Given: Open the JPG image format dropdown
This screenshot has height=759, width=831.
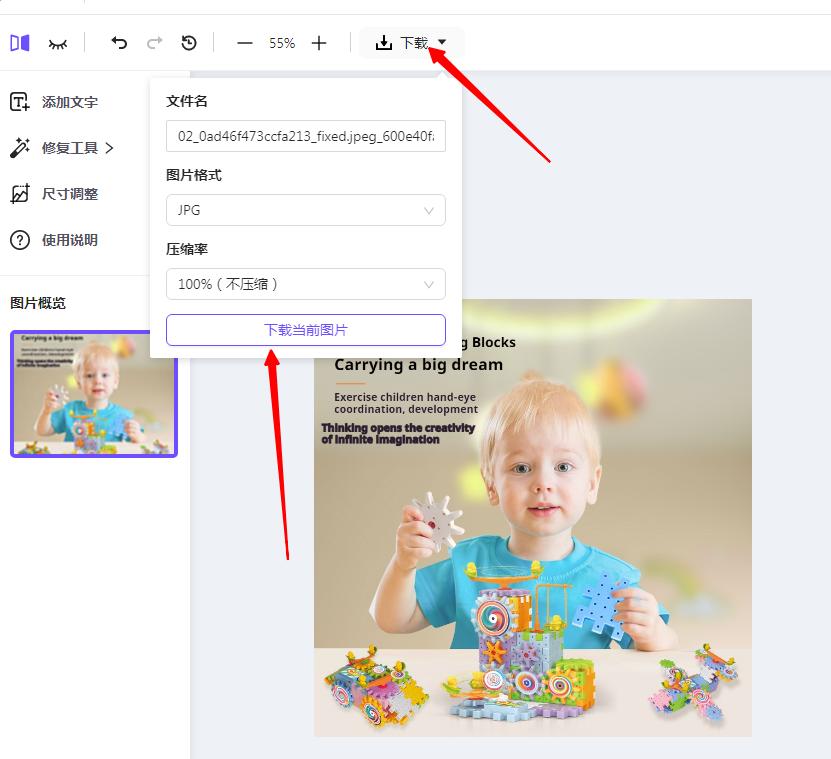Looking at the screenshot, I should coord(305,210).
